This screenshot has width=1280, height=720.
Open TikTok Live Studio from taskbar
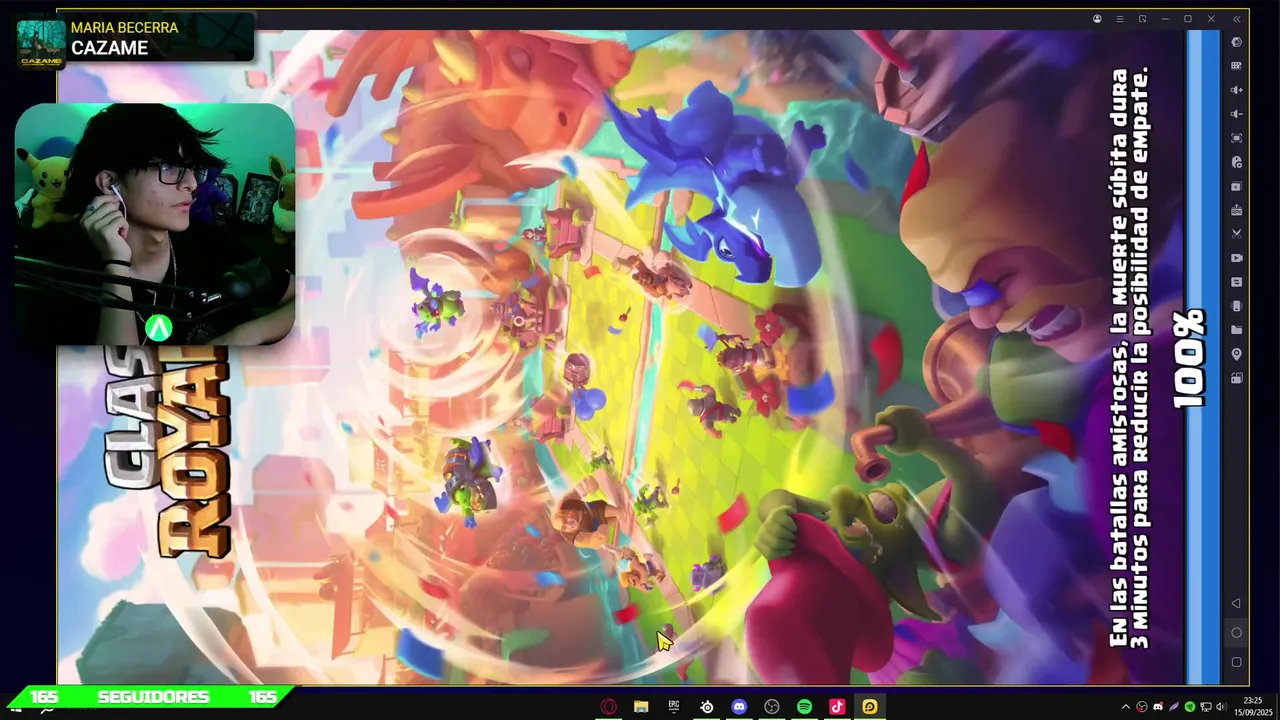click(x=837, y=707)
